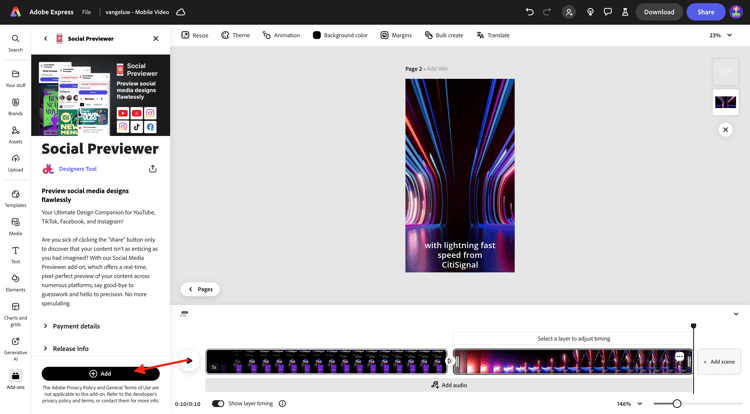
Task: Open the speech bubble on second clip
Action: 679,357
